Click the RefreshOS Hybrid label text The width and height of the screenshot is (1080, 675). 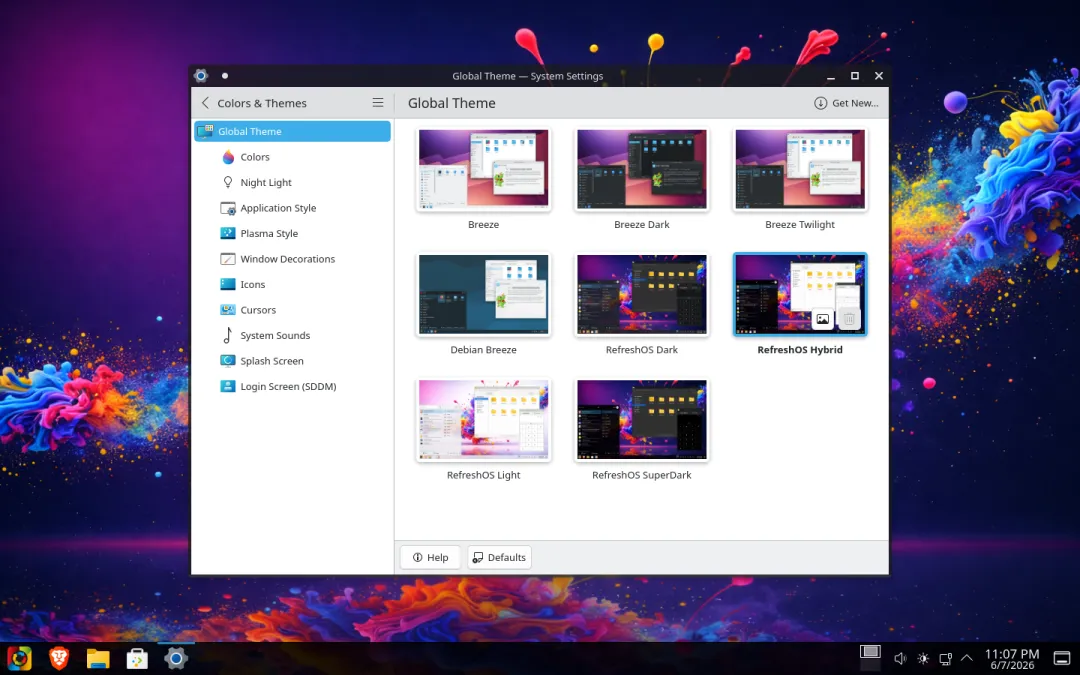(x=800, y=350)
